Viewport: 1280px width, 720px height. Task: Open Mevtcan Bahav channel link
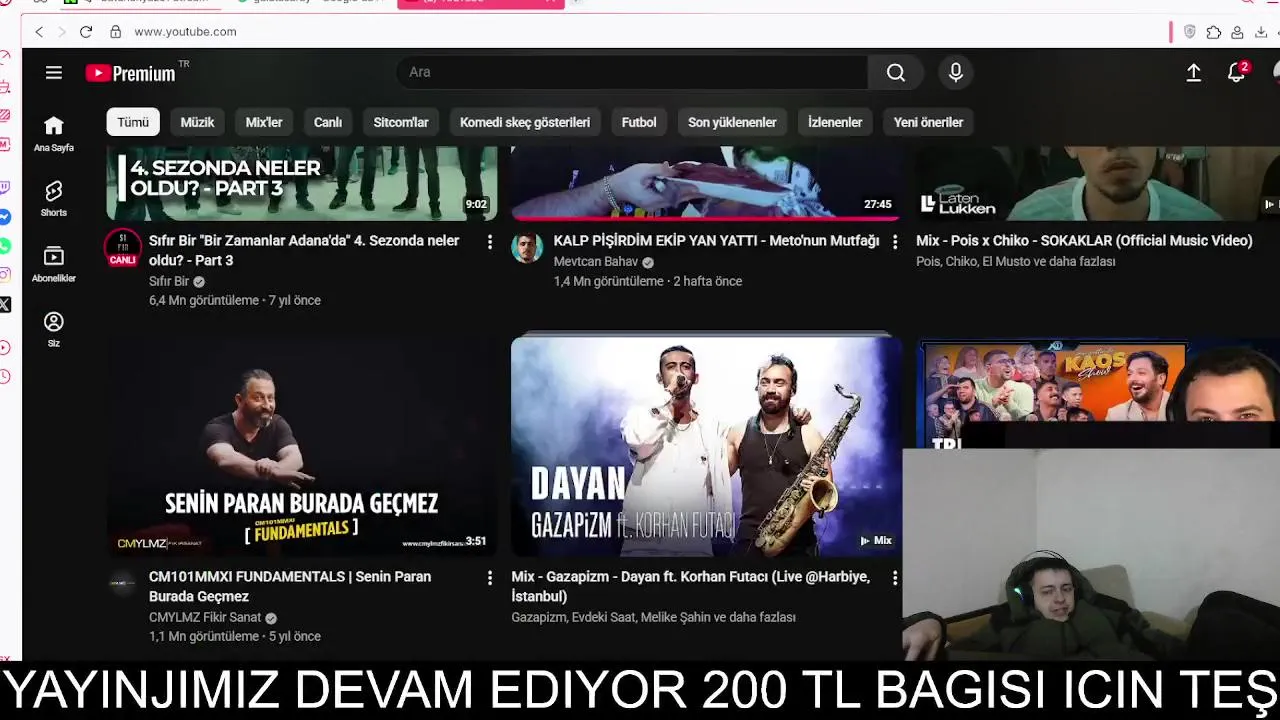click(x=596, y=262)
